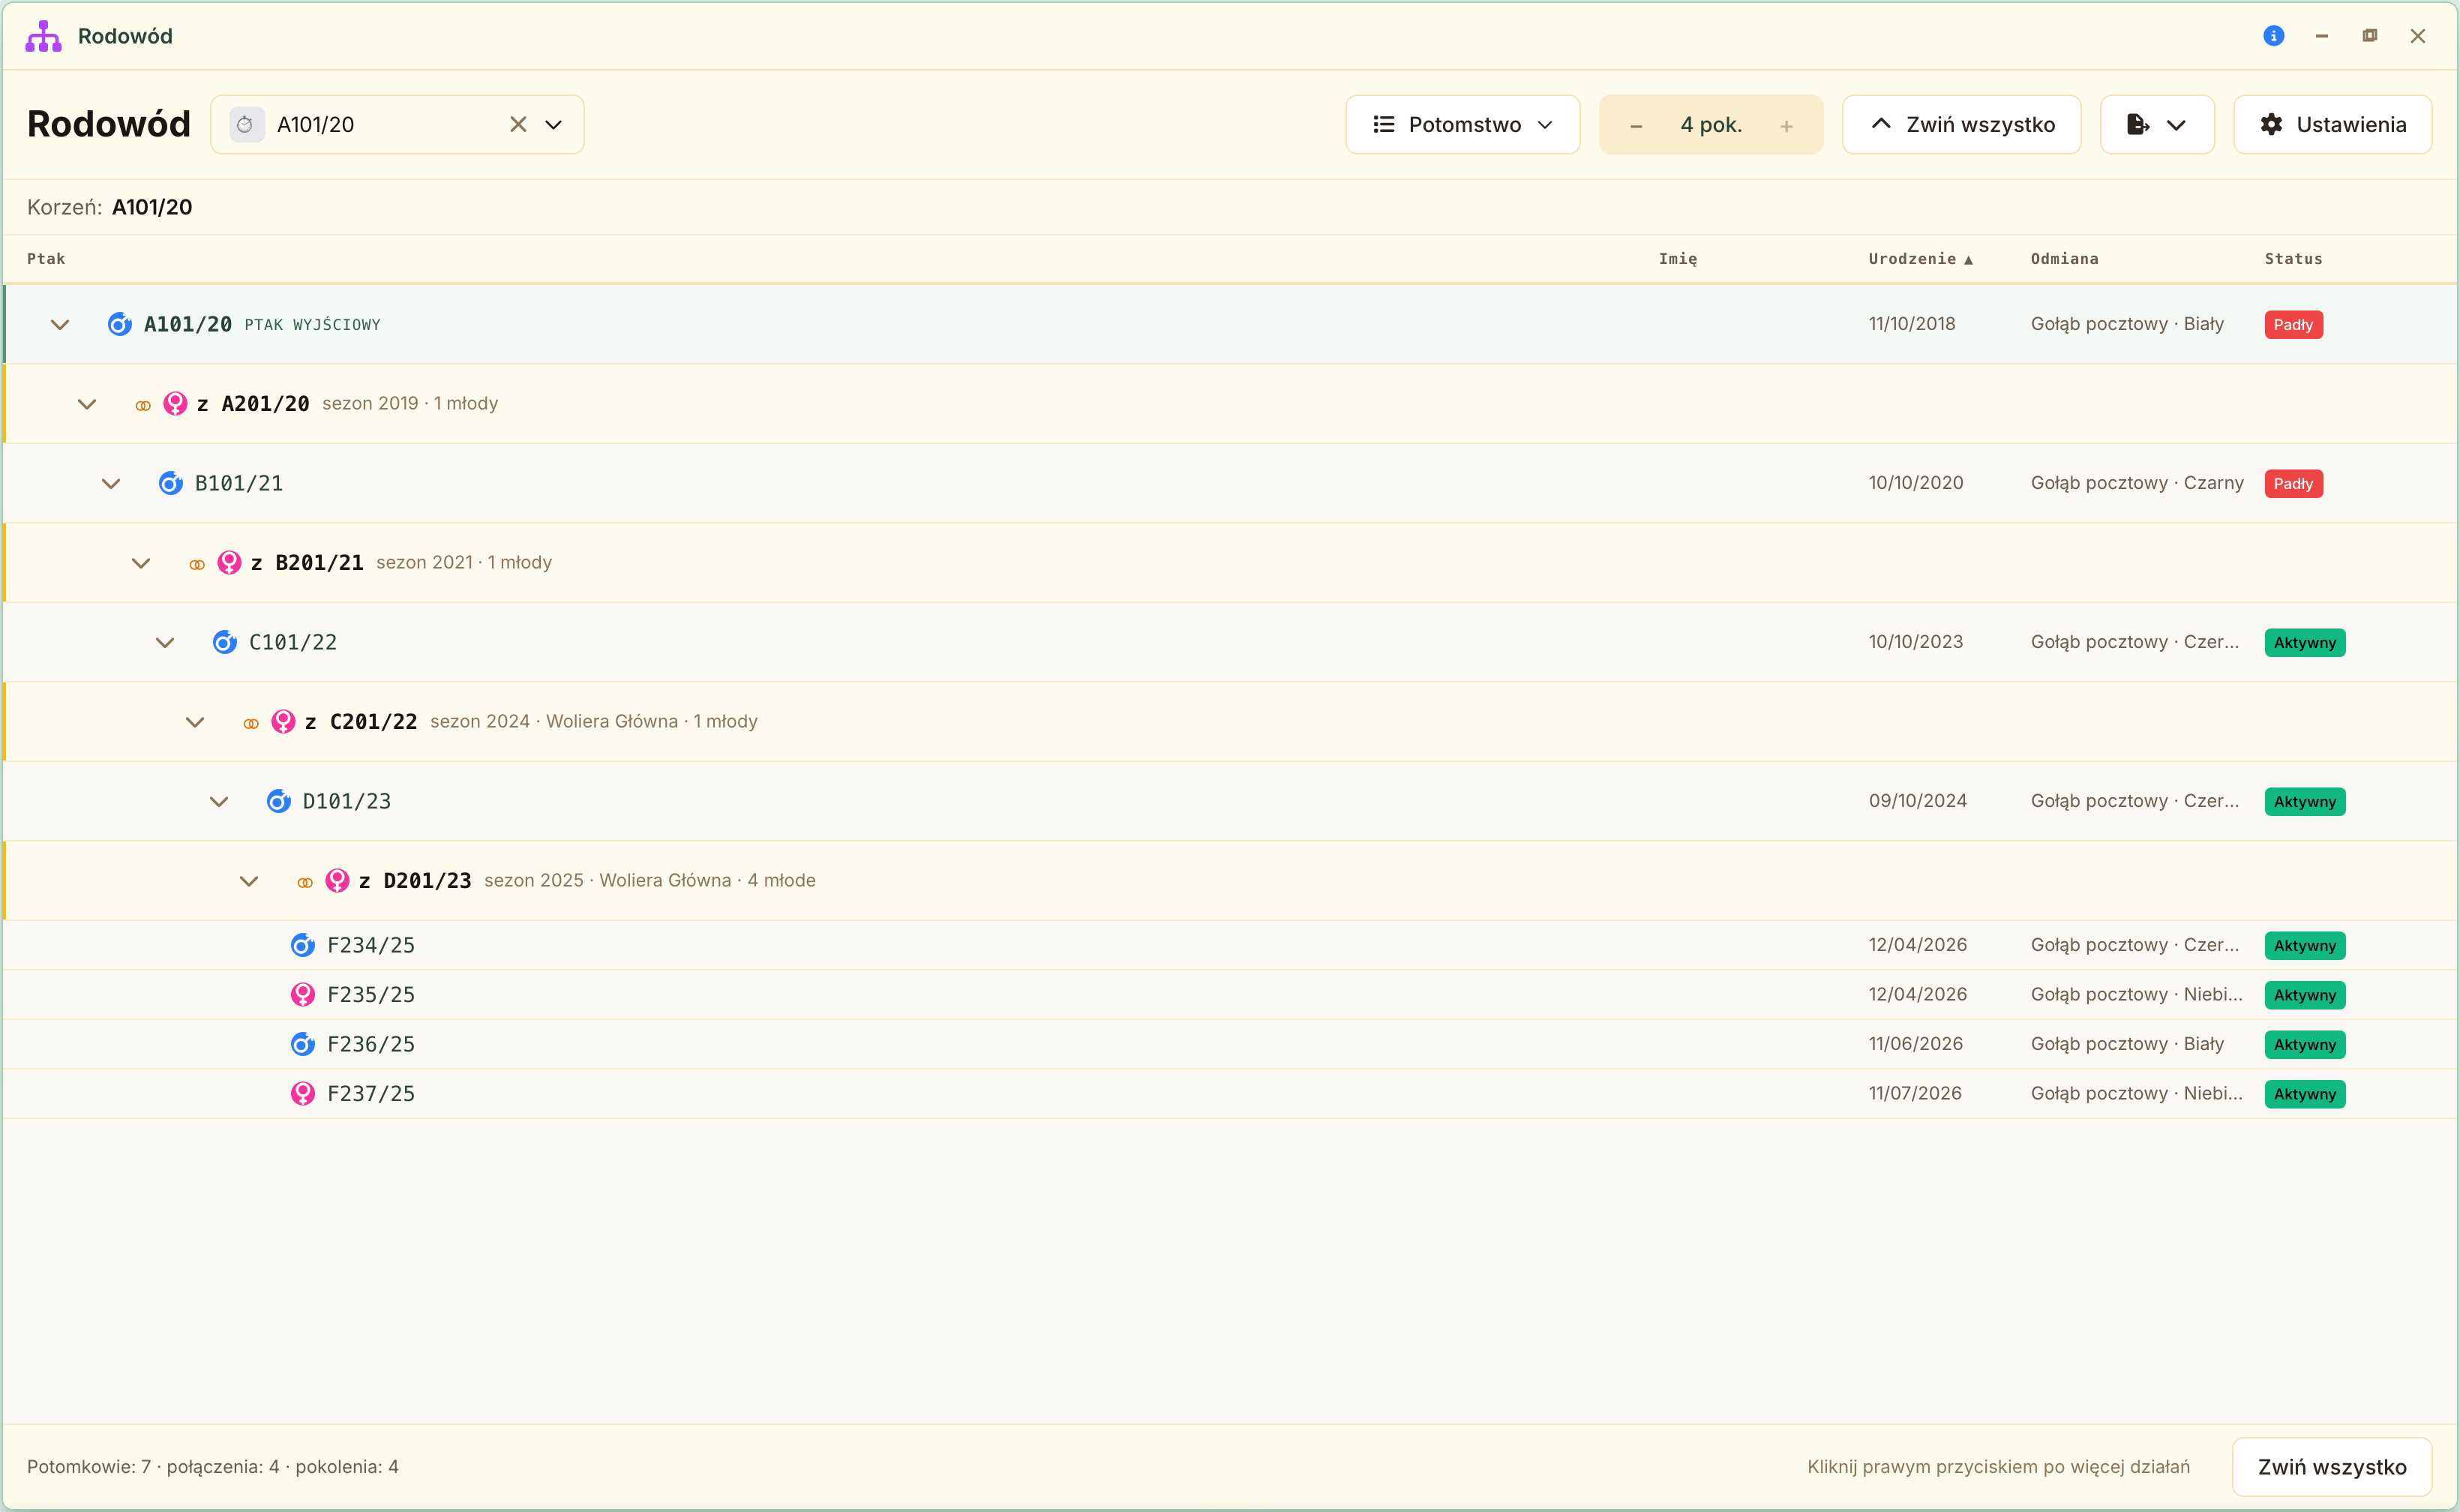This screenshot has height=1512, width=2460.
Task: Click the C101/22 bird label
Action: click(x=292, y=642)
